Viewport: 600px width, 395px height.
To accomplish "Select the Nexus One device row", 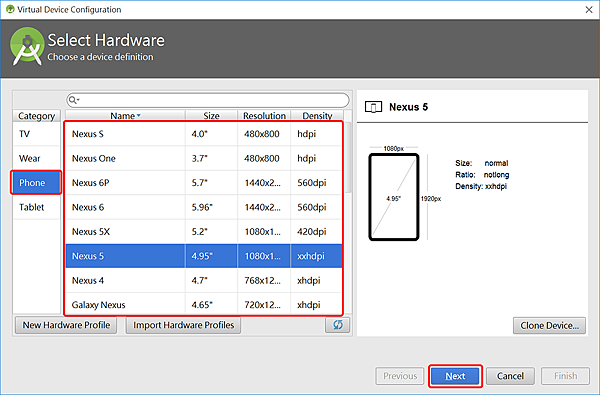I will 204,158.
